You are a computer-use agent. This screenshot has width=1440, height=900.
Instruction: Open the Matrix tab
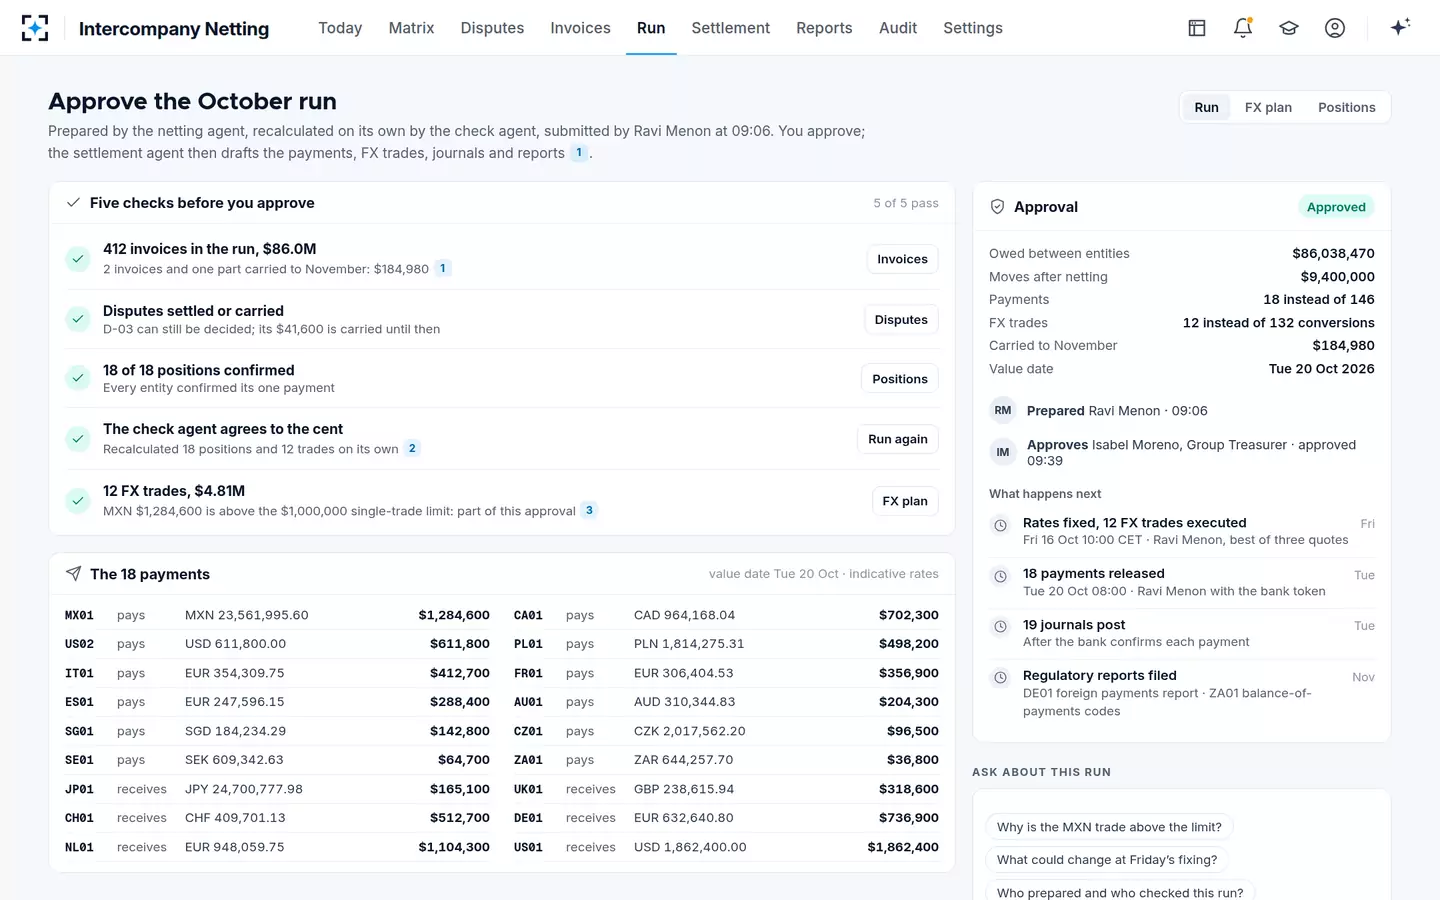tap(411, 28)
